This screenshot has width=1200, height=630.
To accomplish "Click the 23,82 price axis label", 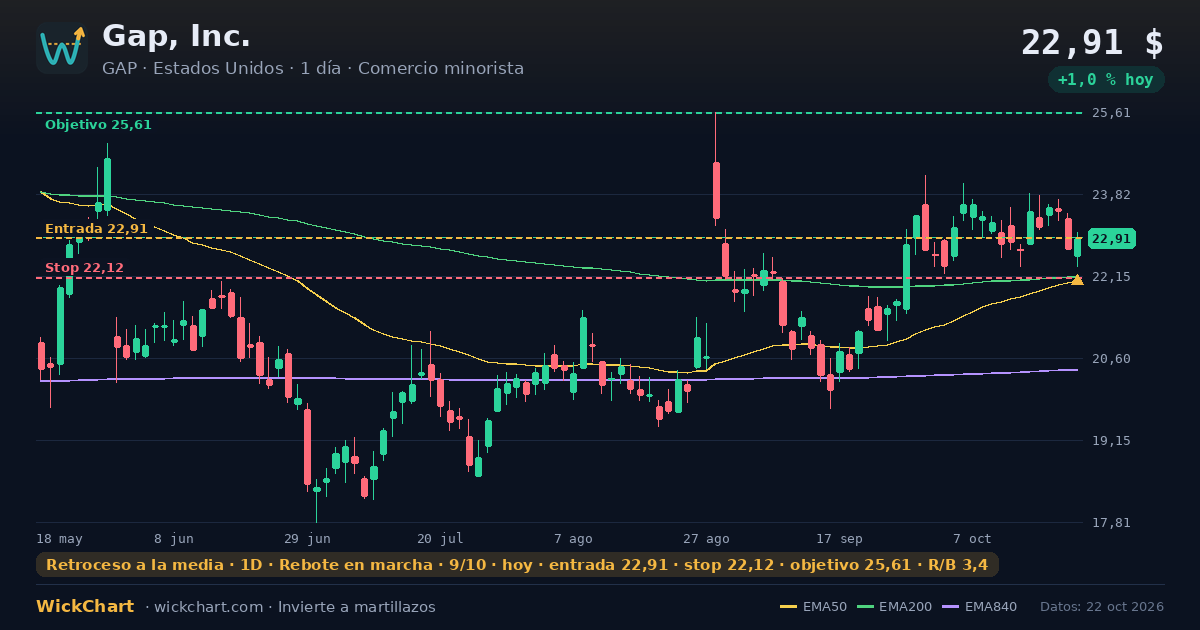I will coord(1111,195).
